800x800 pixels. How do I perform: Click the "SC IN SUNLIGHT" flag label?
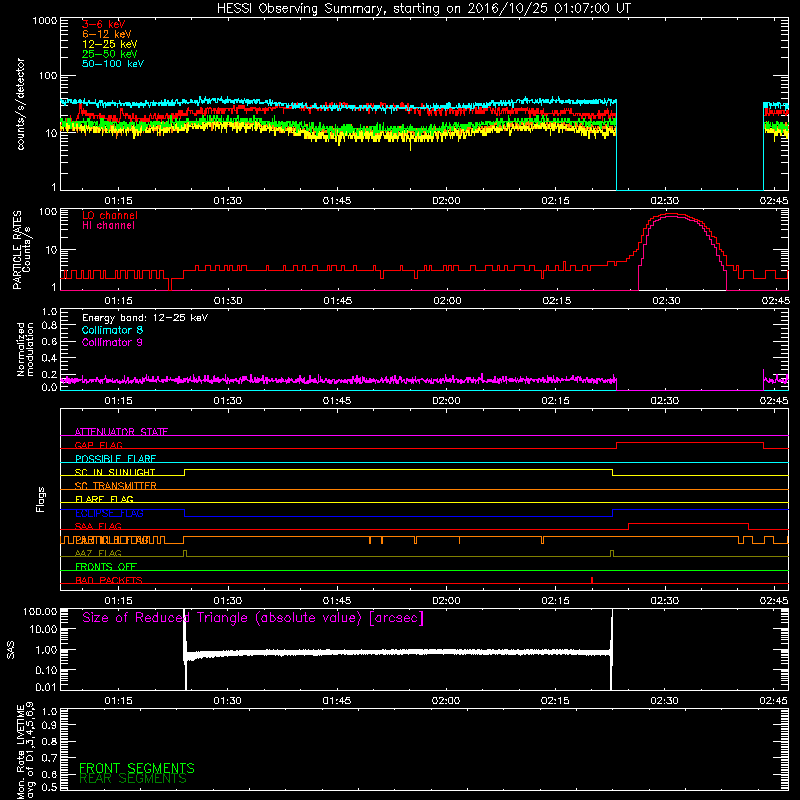point(115,472)
